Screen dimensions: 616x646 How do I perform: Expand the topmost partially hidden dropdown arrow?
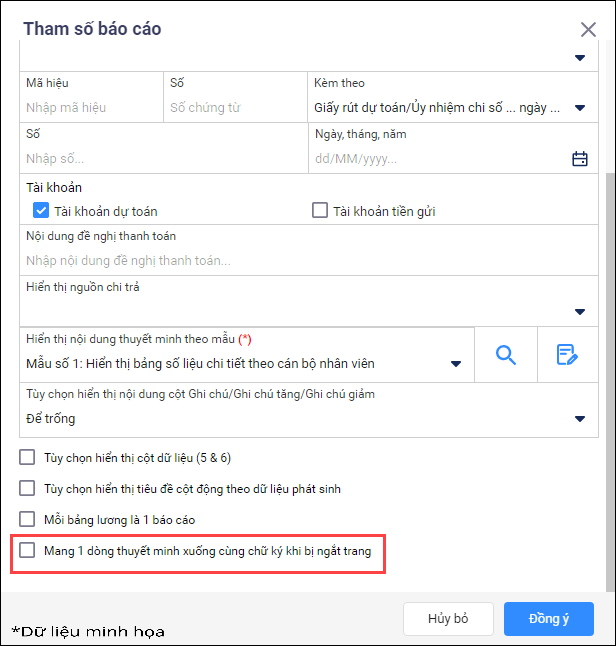[x=580, y=58]
